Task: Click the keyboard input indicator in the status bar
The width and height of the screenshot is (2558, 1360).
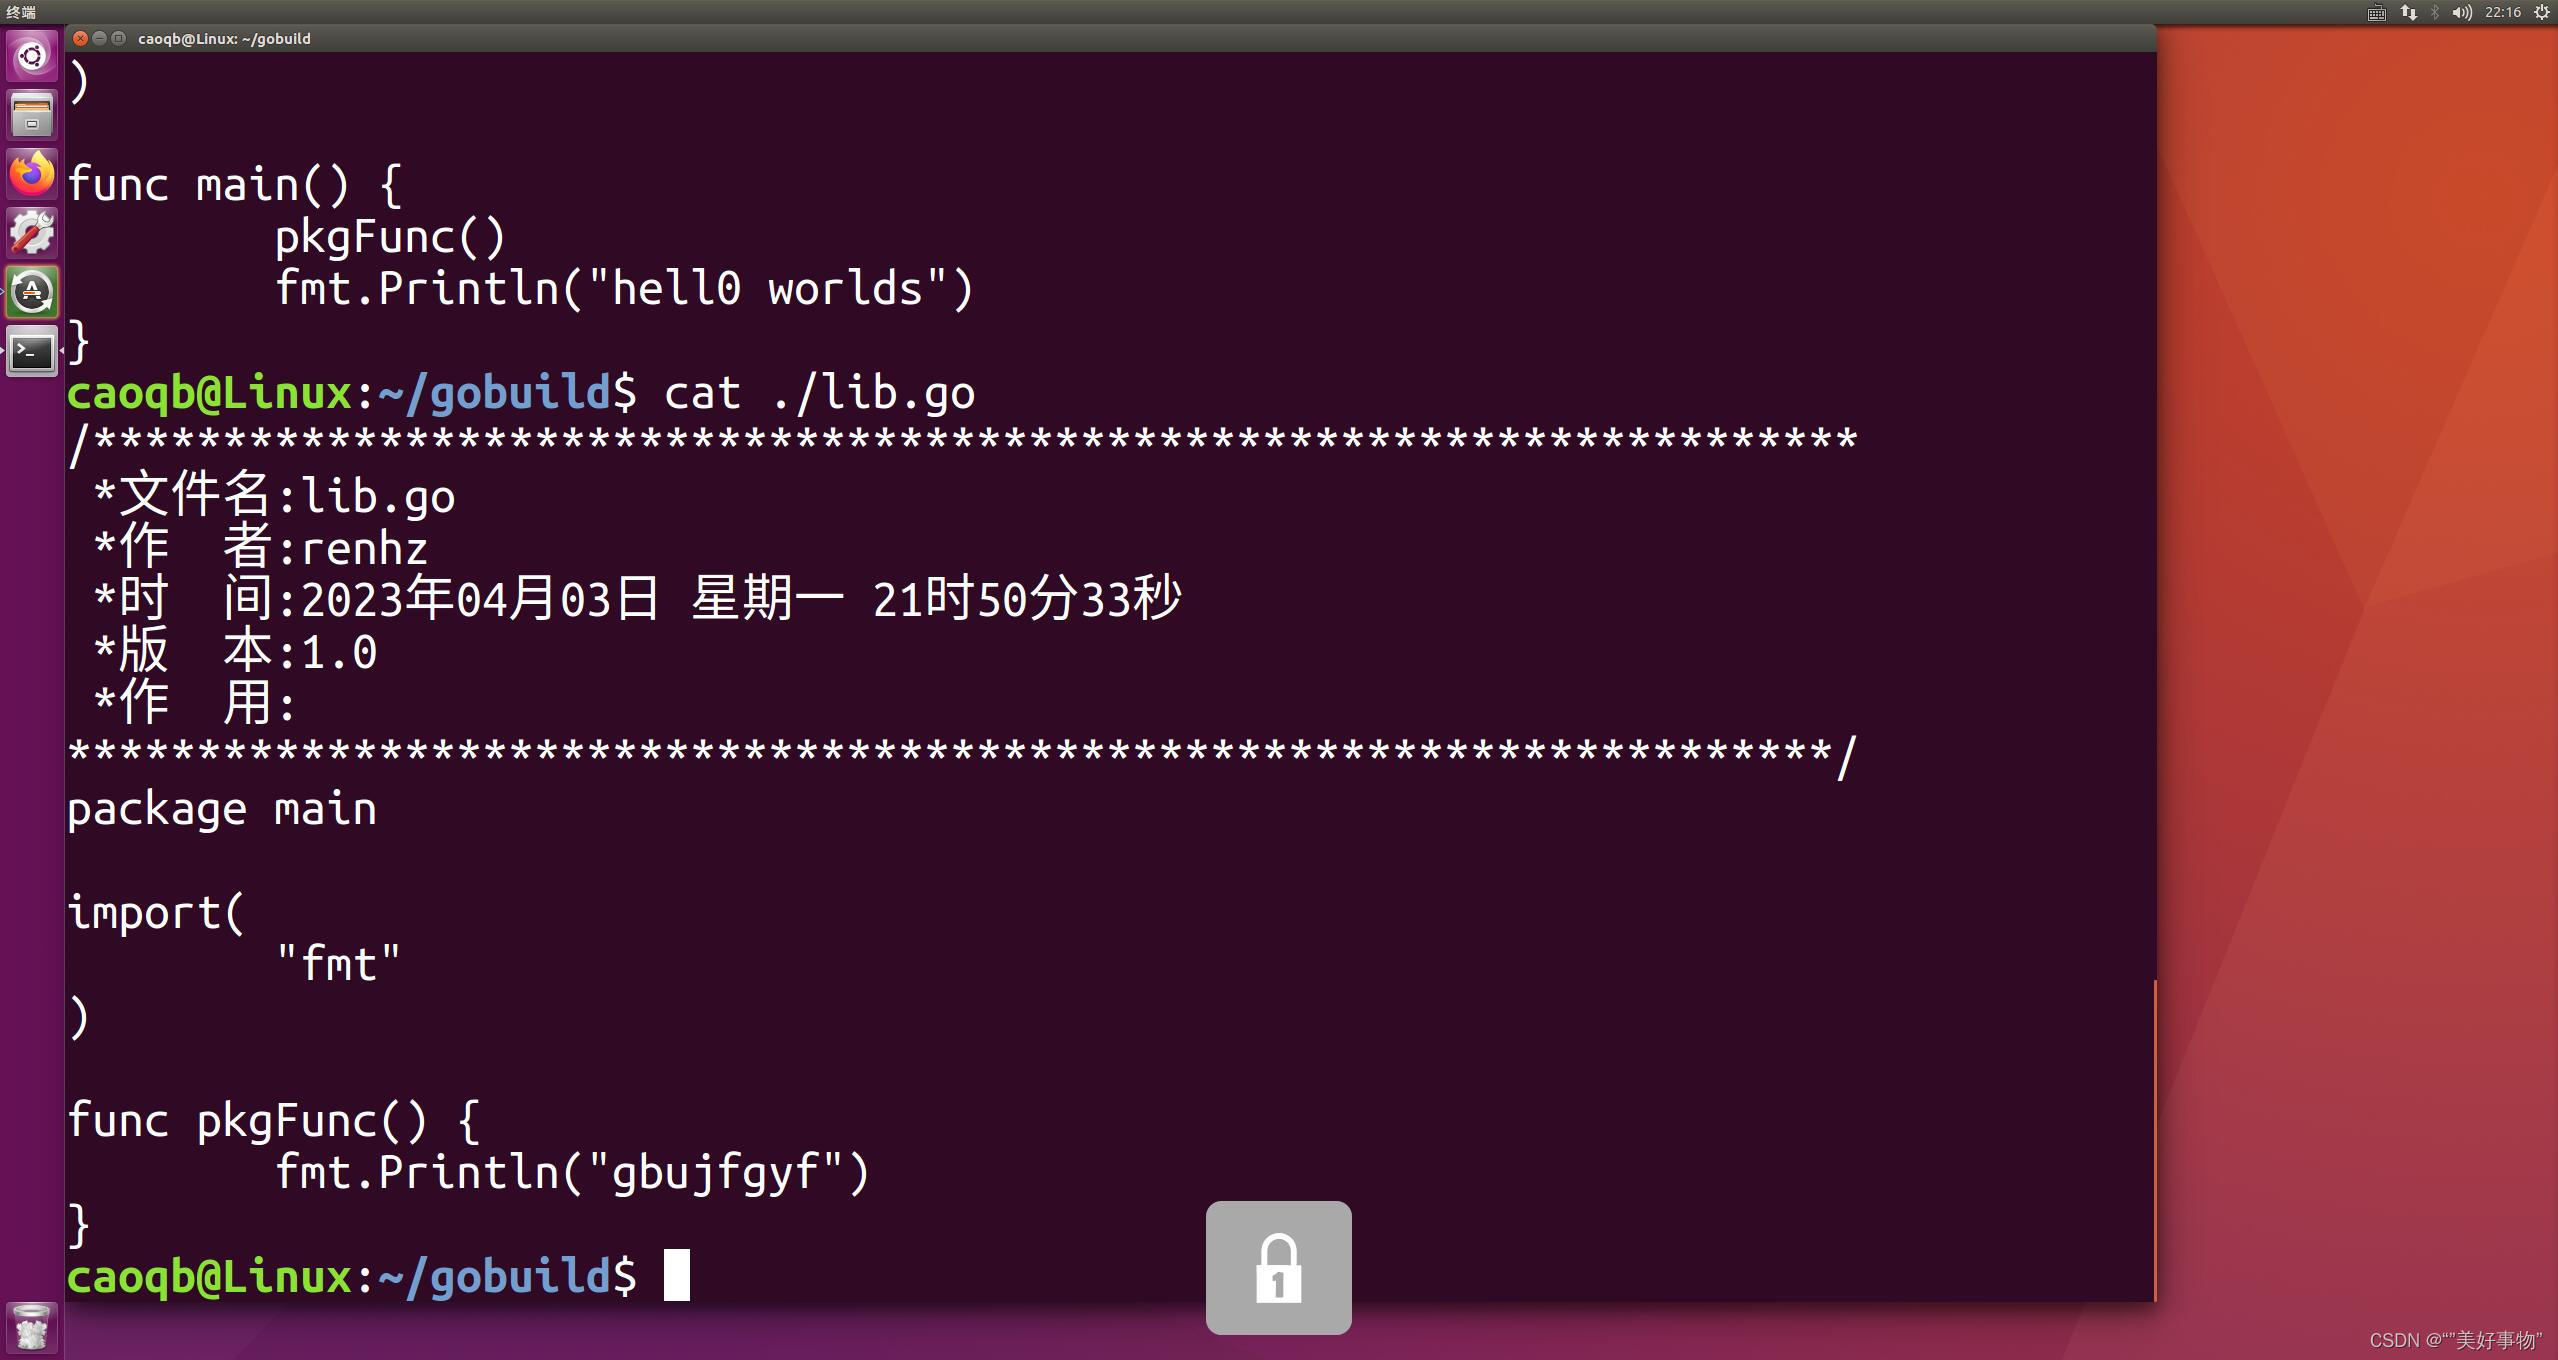Action: (x=2375, y=13)
